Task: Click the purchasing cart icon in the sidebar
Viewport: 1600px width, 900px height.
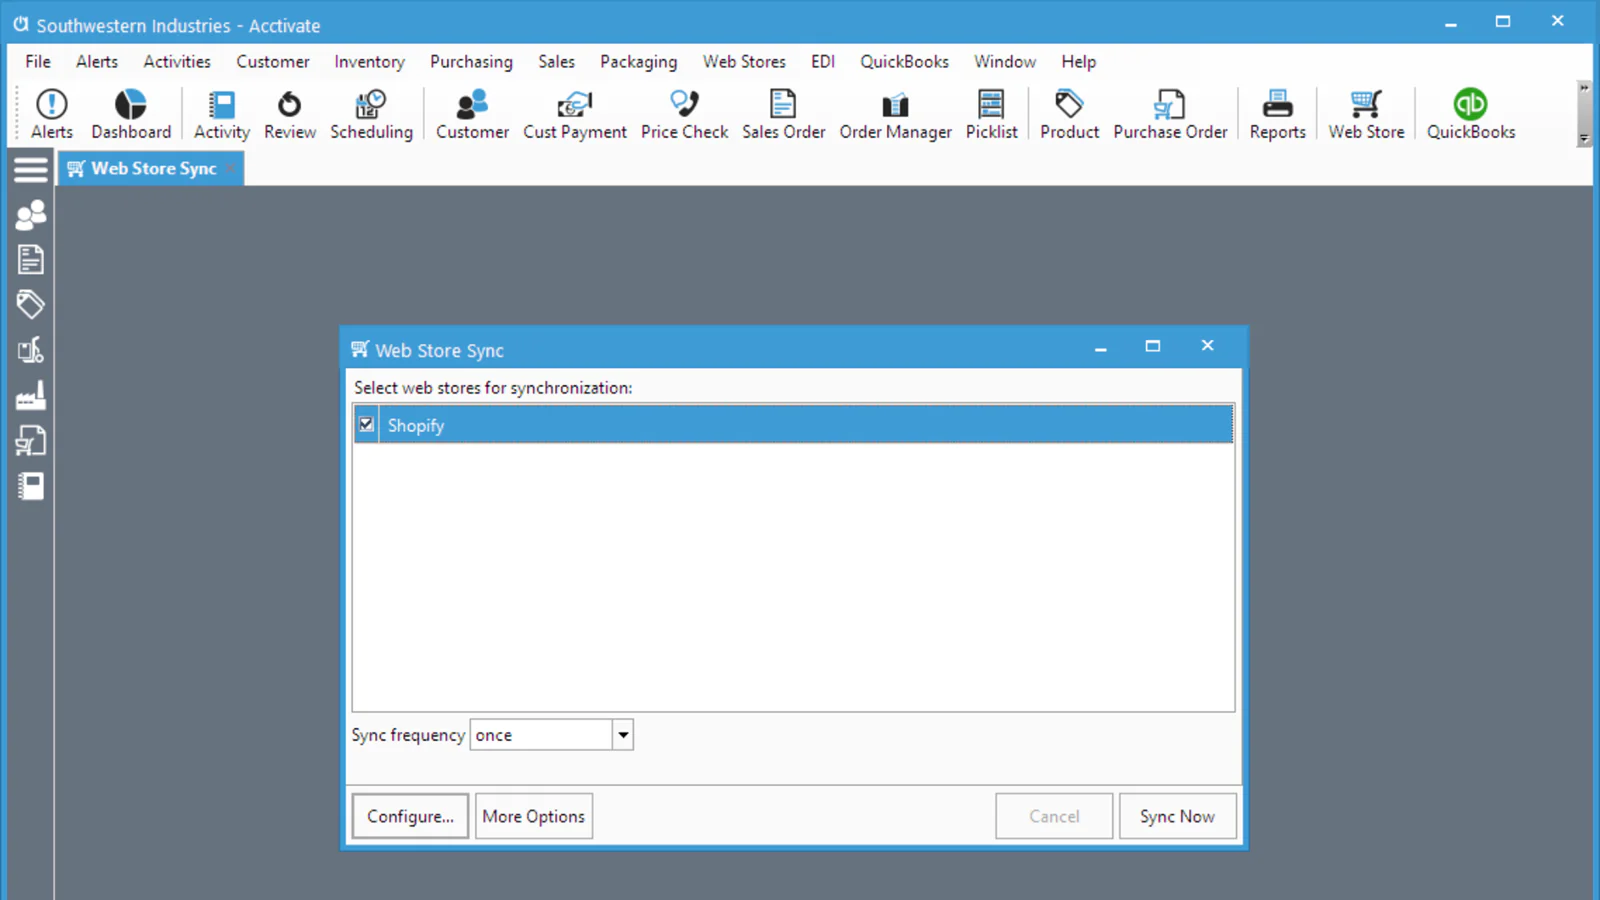Action: pos(31,441)
